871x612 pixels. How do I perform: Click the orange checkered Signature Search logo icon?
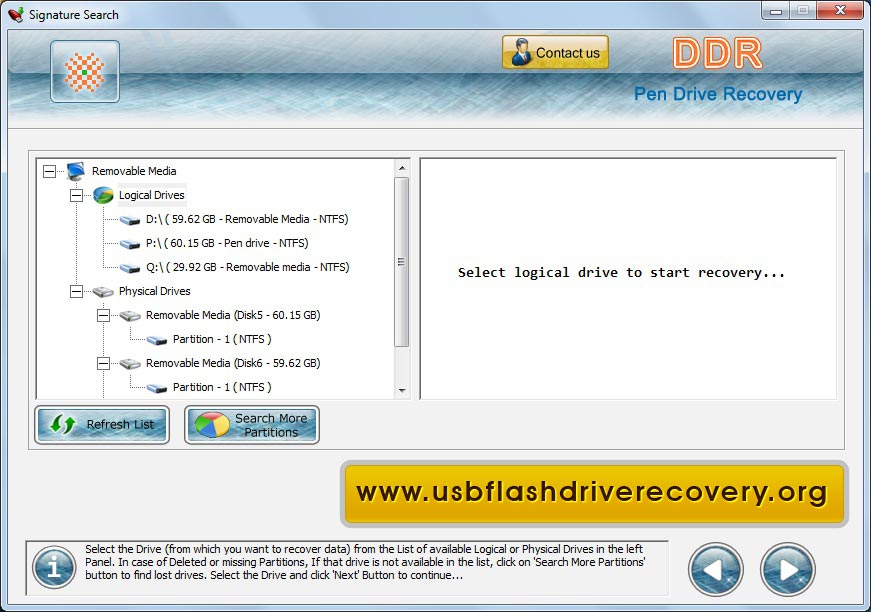85,72
